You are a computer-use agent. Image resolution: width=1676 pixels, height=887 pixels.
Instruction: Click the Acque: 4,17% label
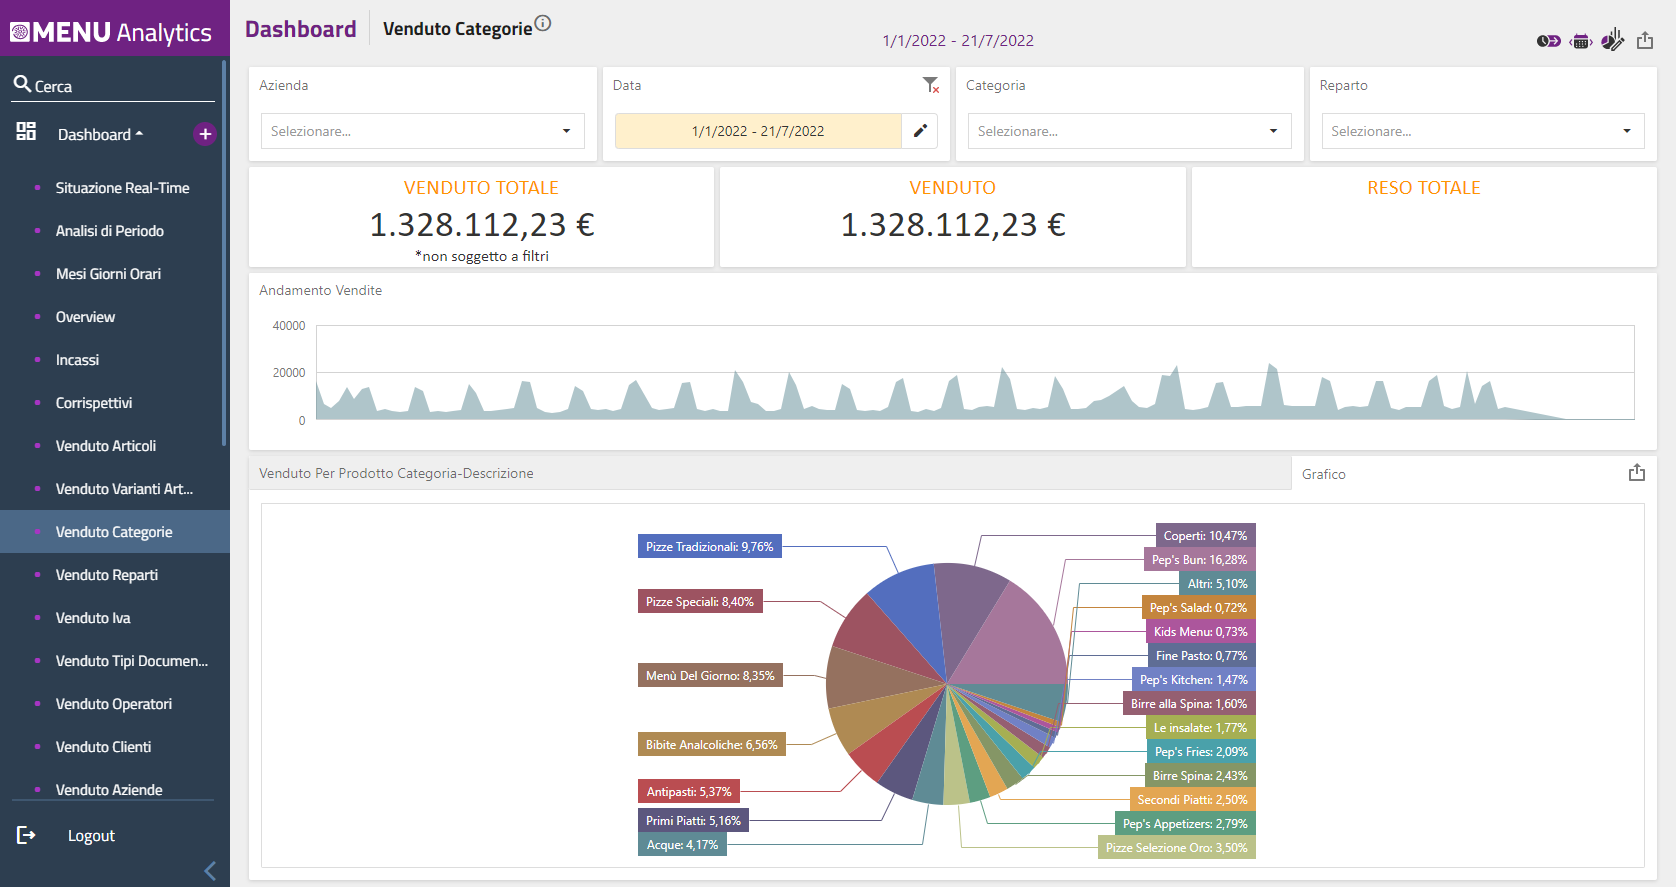pos(682,844)
